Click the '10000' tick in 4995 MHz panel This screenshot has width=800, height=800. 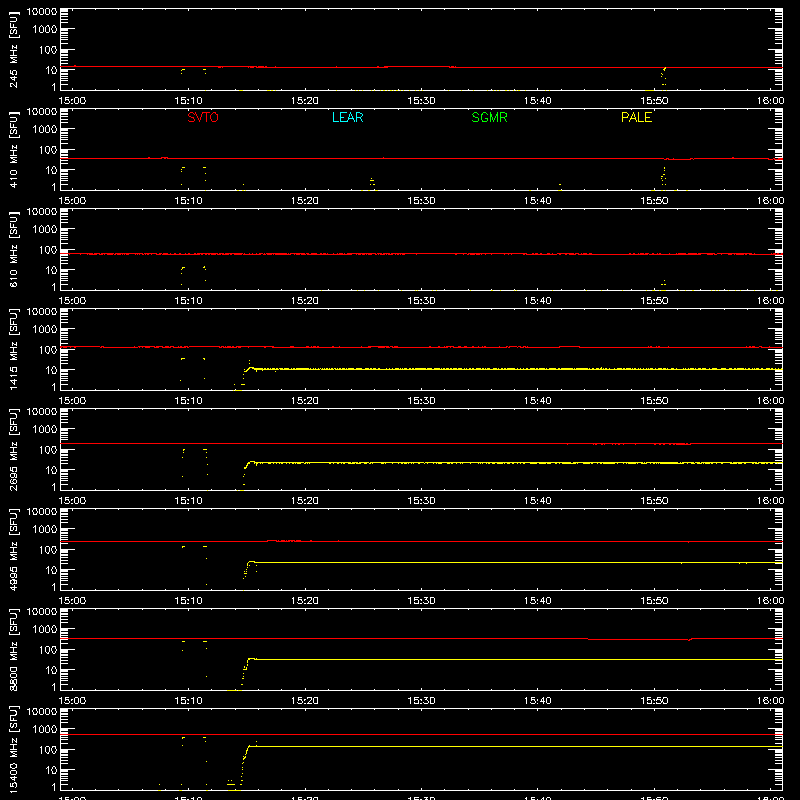click(42, 512)
